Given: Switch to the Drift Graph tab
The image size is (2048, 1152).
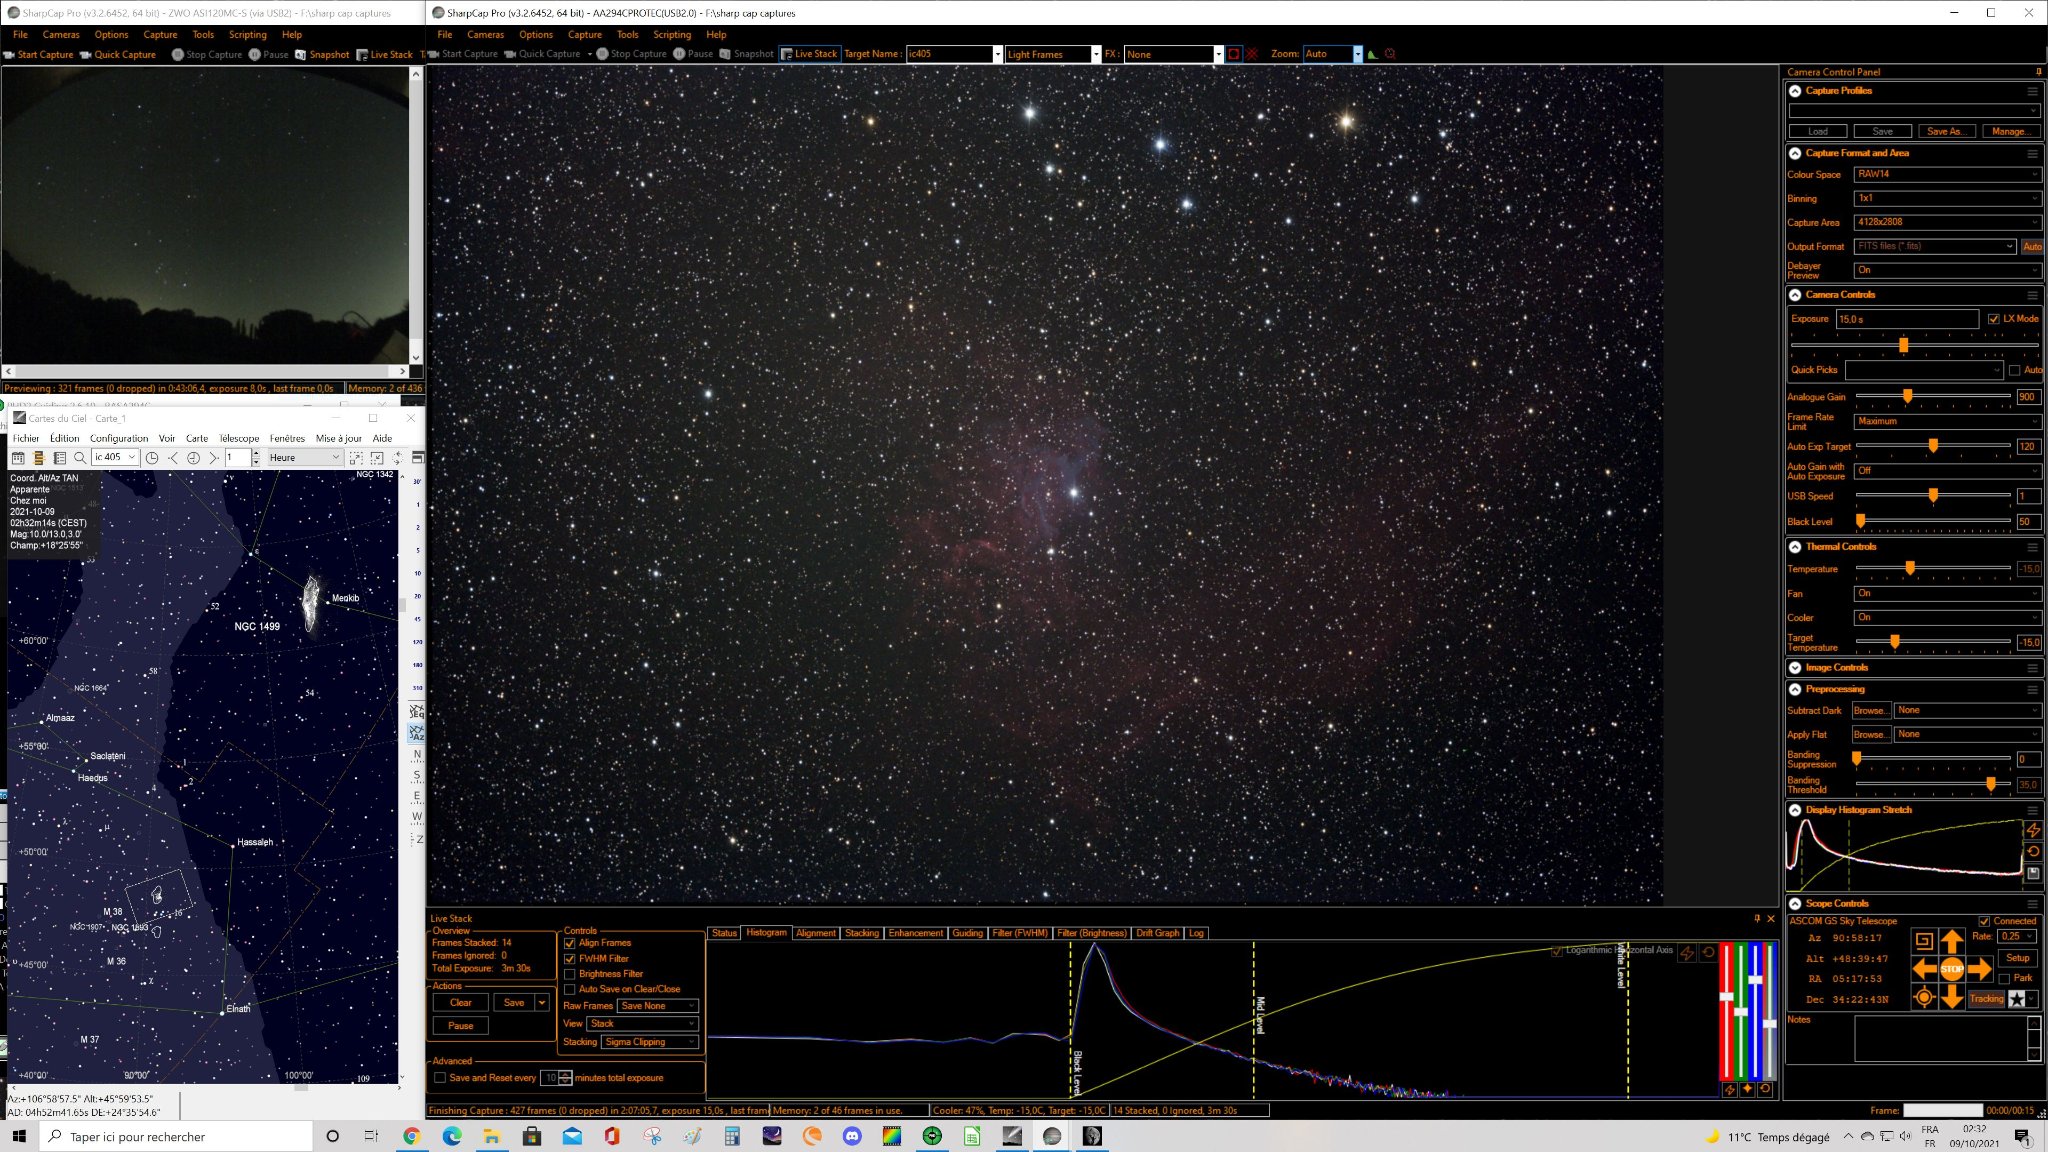Looking at the screenshot, I should (x=1158, y=933).
